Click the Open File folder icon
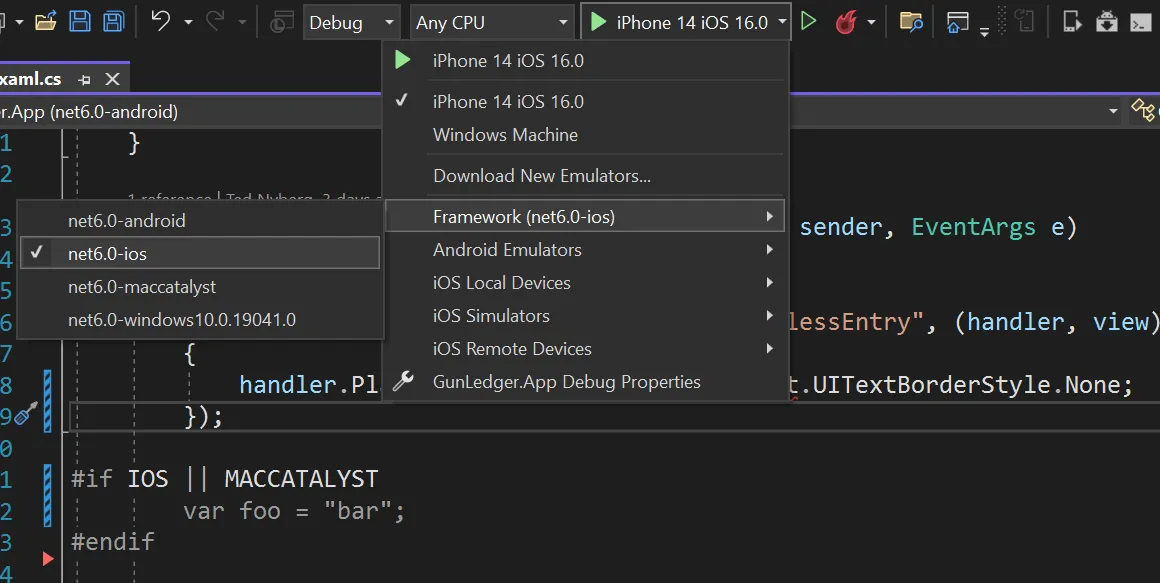Viewport: 1160px width, 583px height. 45,21
